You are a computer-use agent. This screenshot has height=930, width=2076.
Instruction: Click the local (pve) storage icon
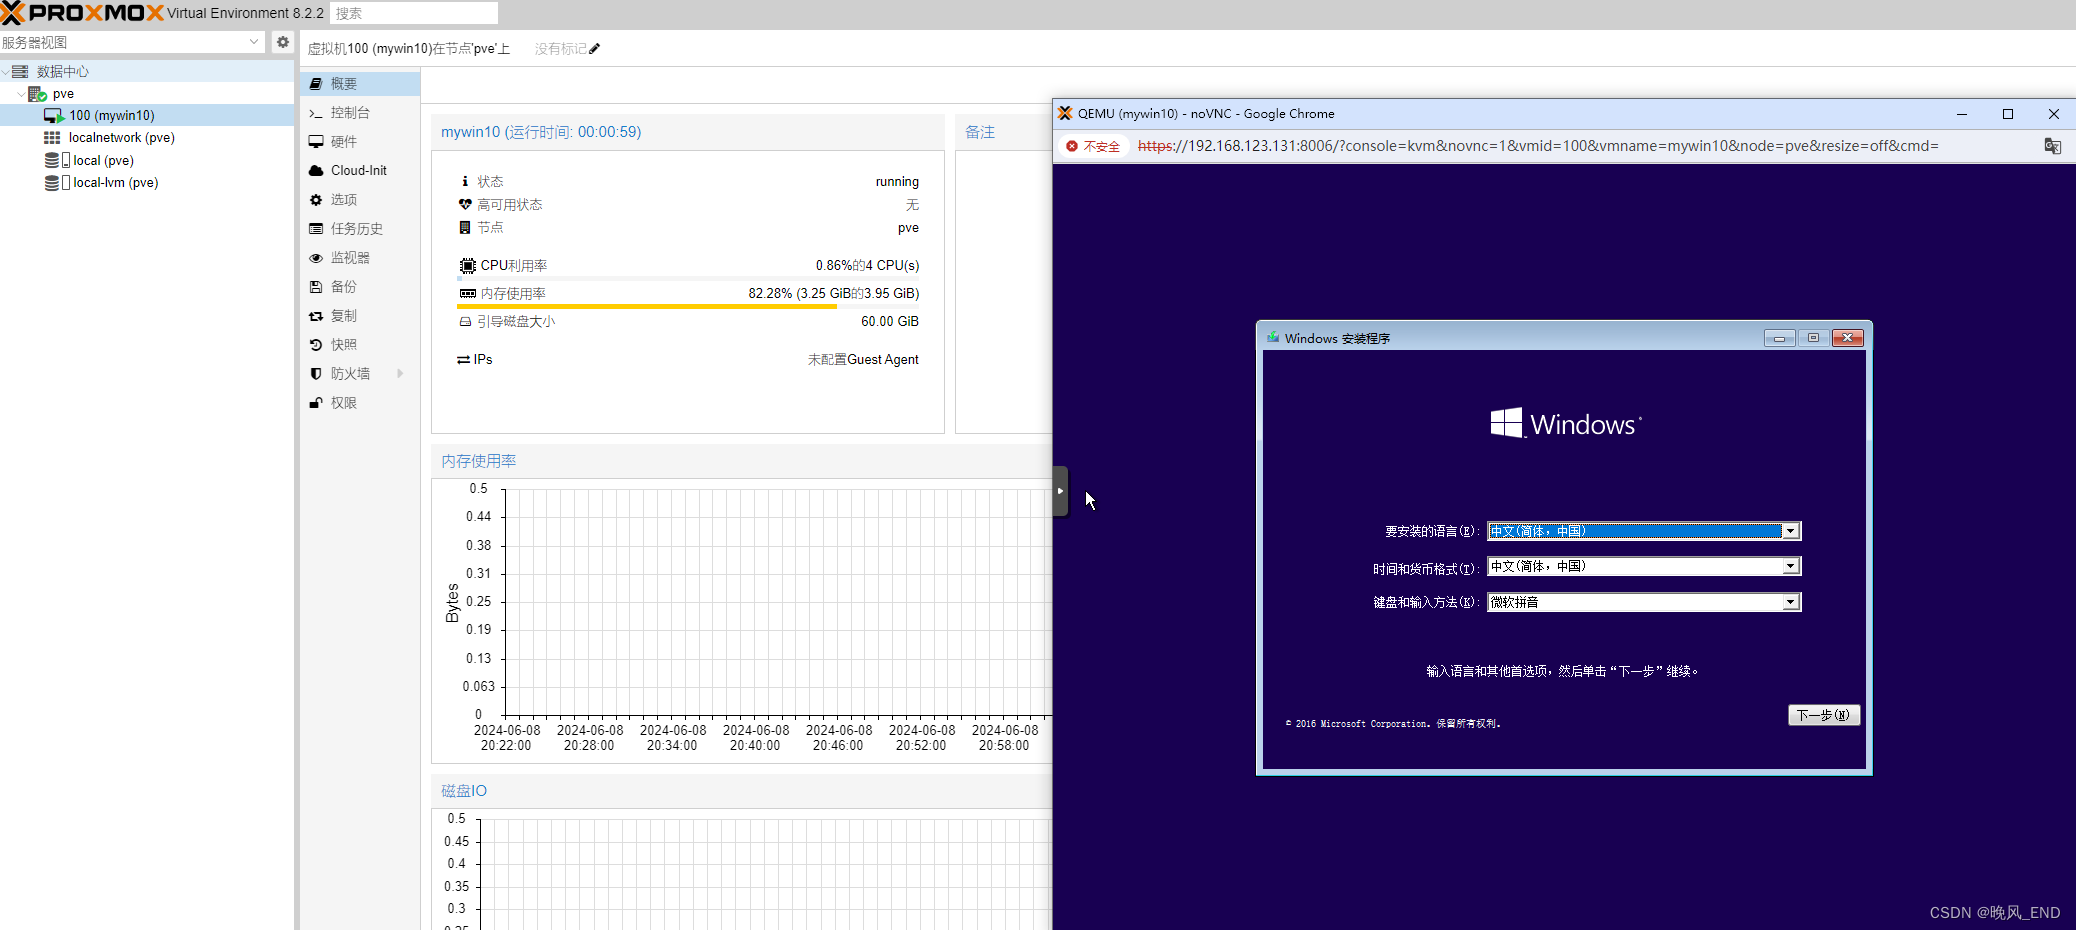coord(56,160)
